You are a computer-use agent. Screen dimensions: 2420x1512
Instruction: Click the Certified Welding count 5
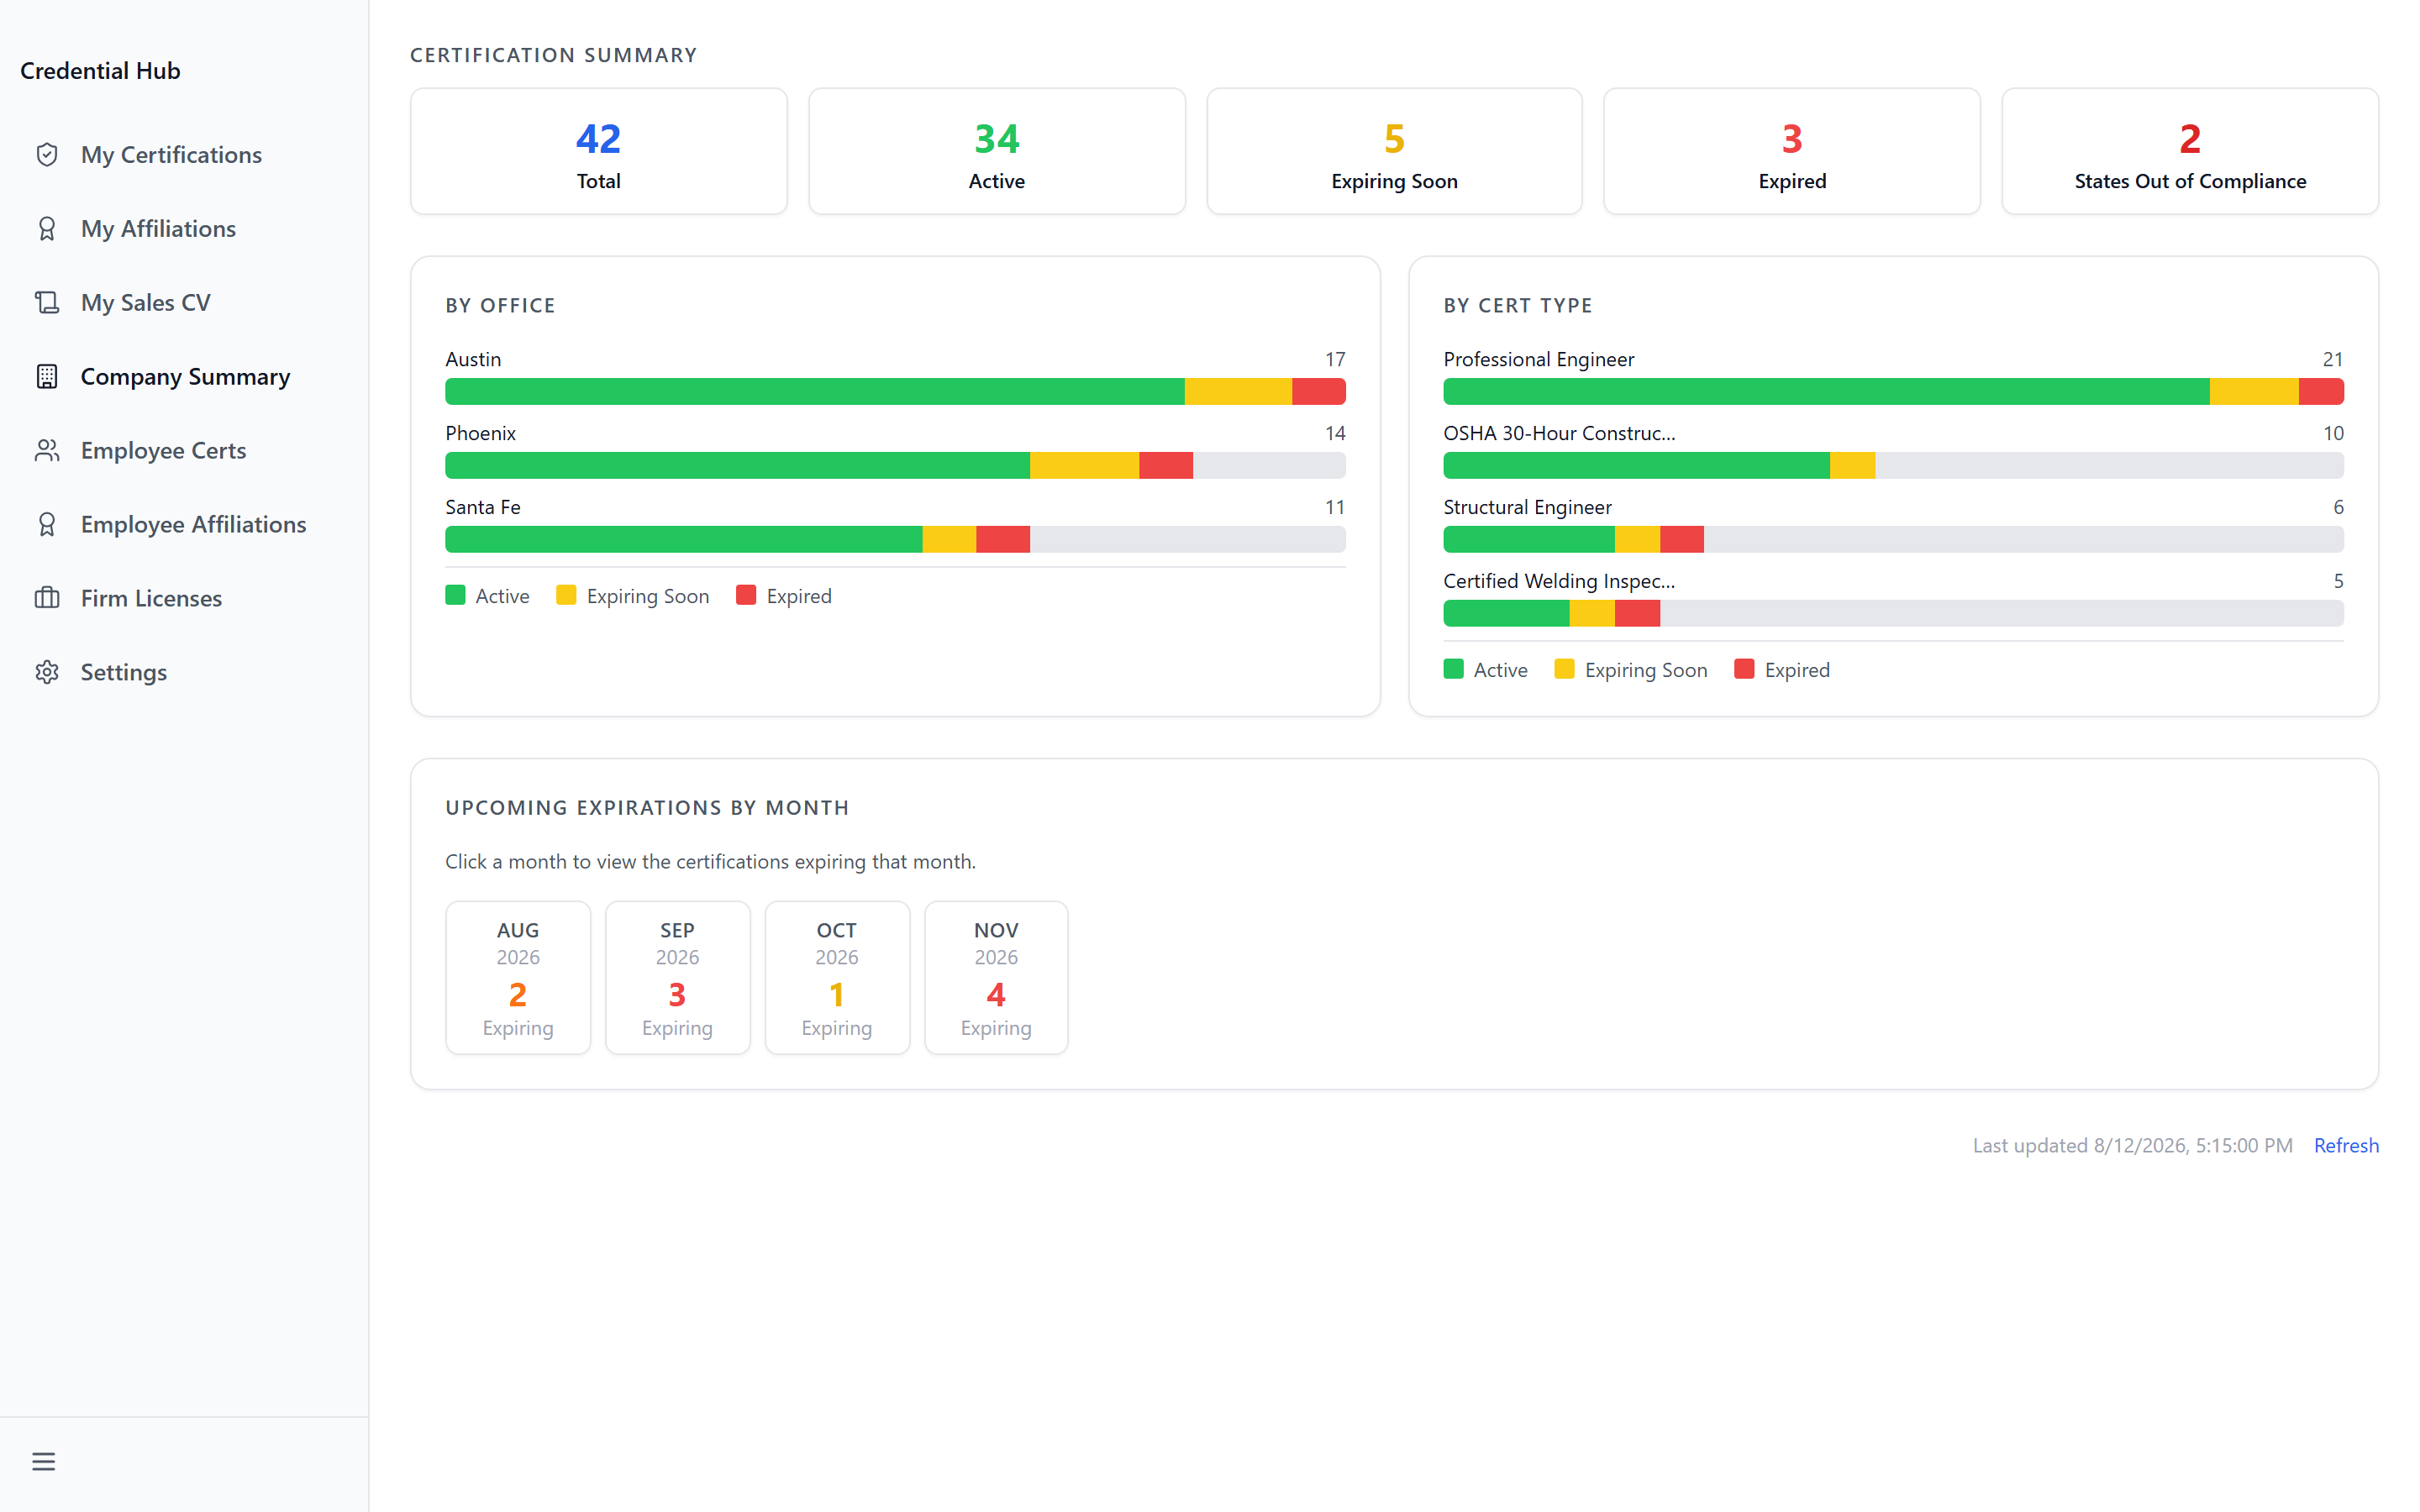tap(2338, 581)
